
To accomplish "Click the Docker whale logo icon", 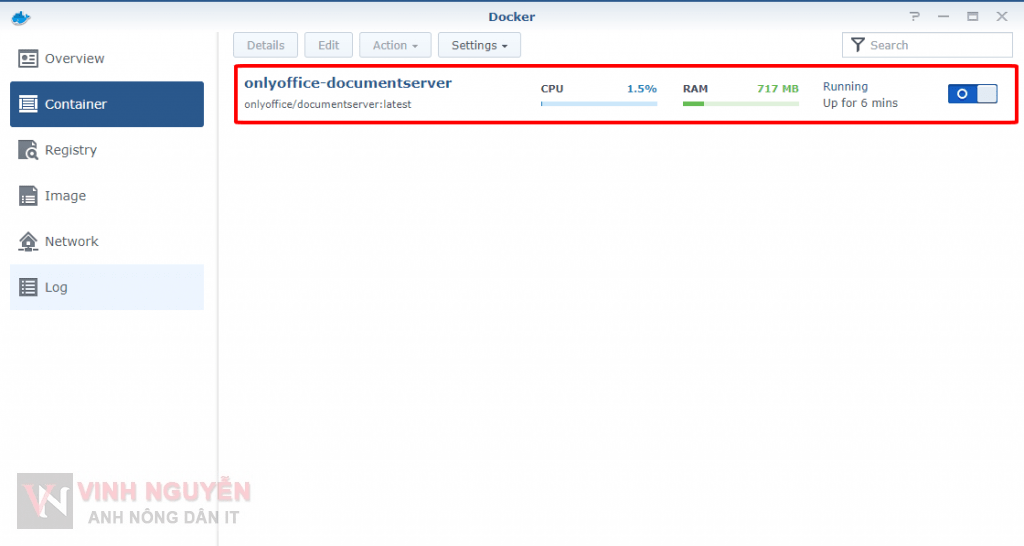I will (20, 16).
